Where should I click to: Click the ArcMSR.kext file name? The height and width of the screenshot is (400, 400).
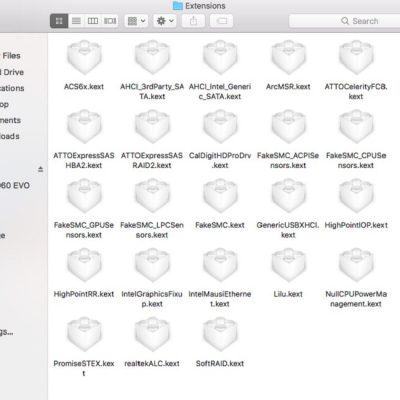coord(288,87)
